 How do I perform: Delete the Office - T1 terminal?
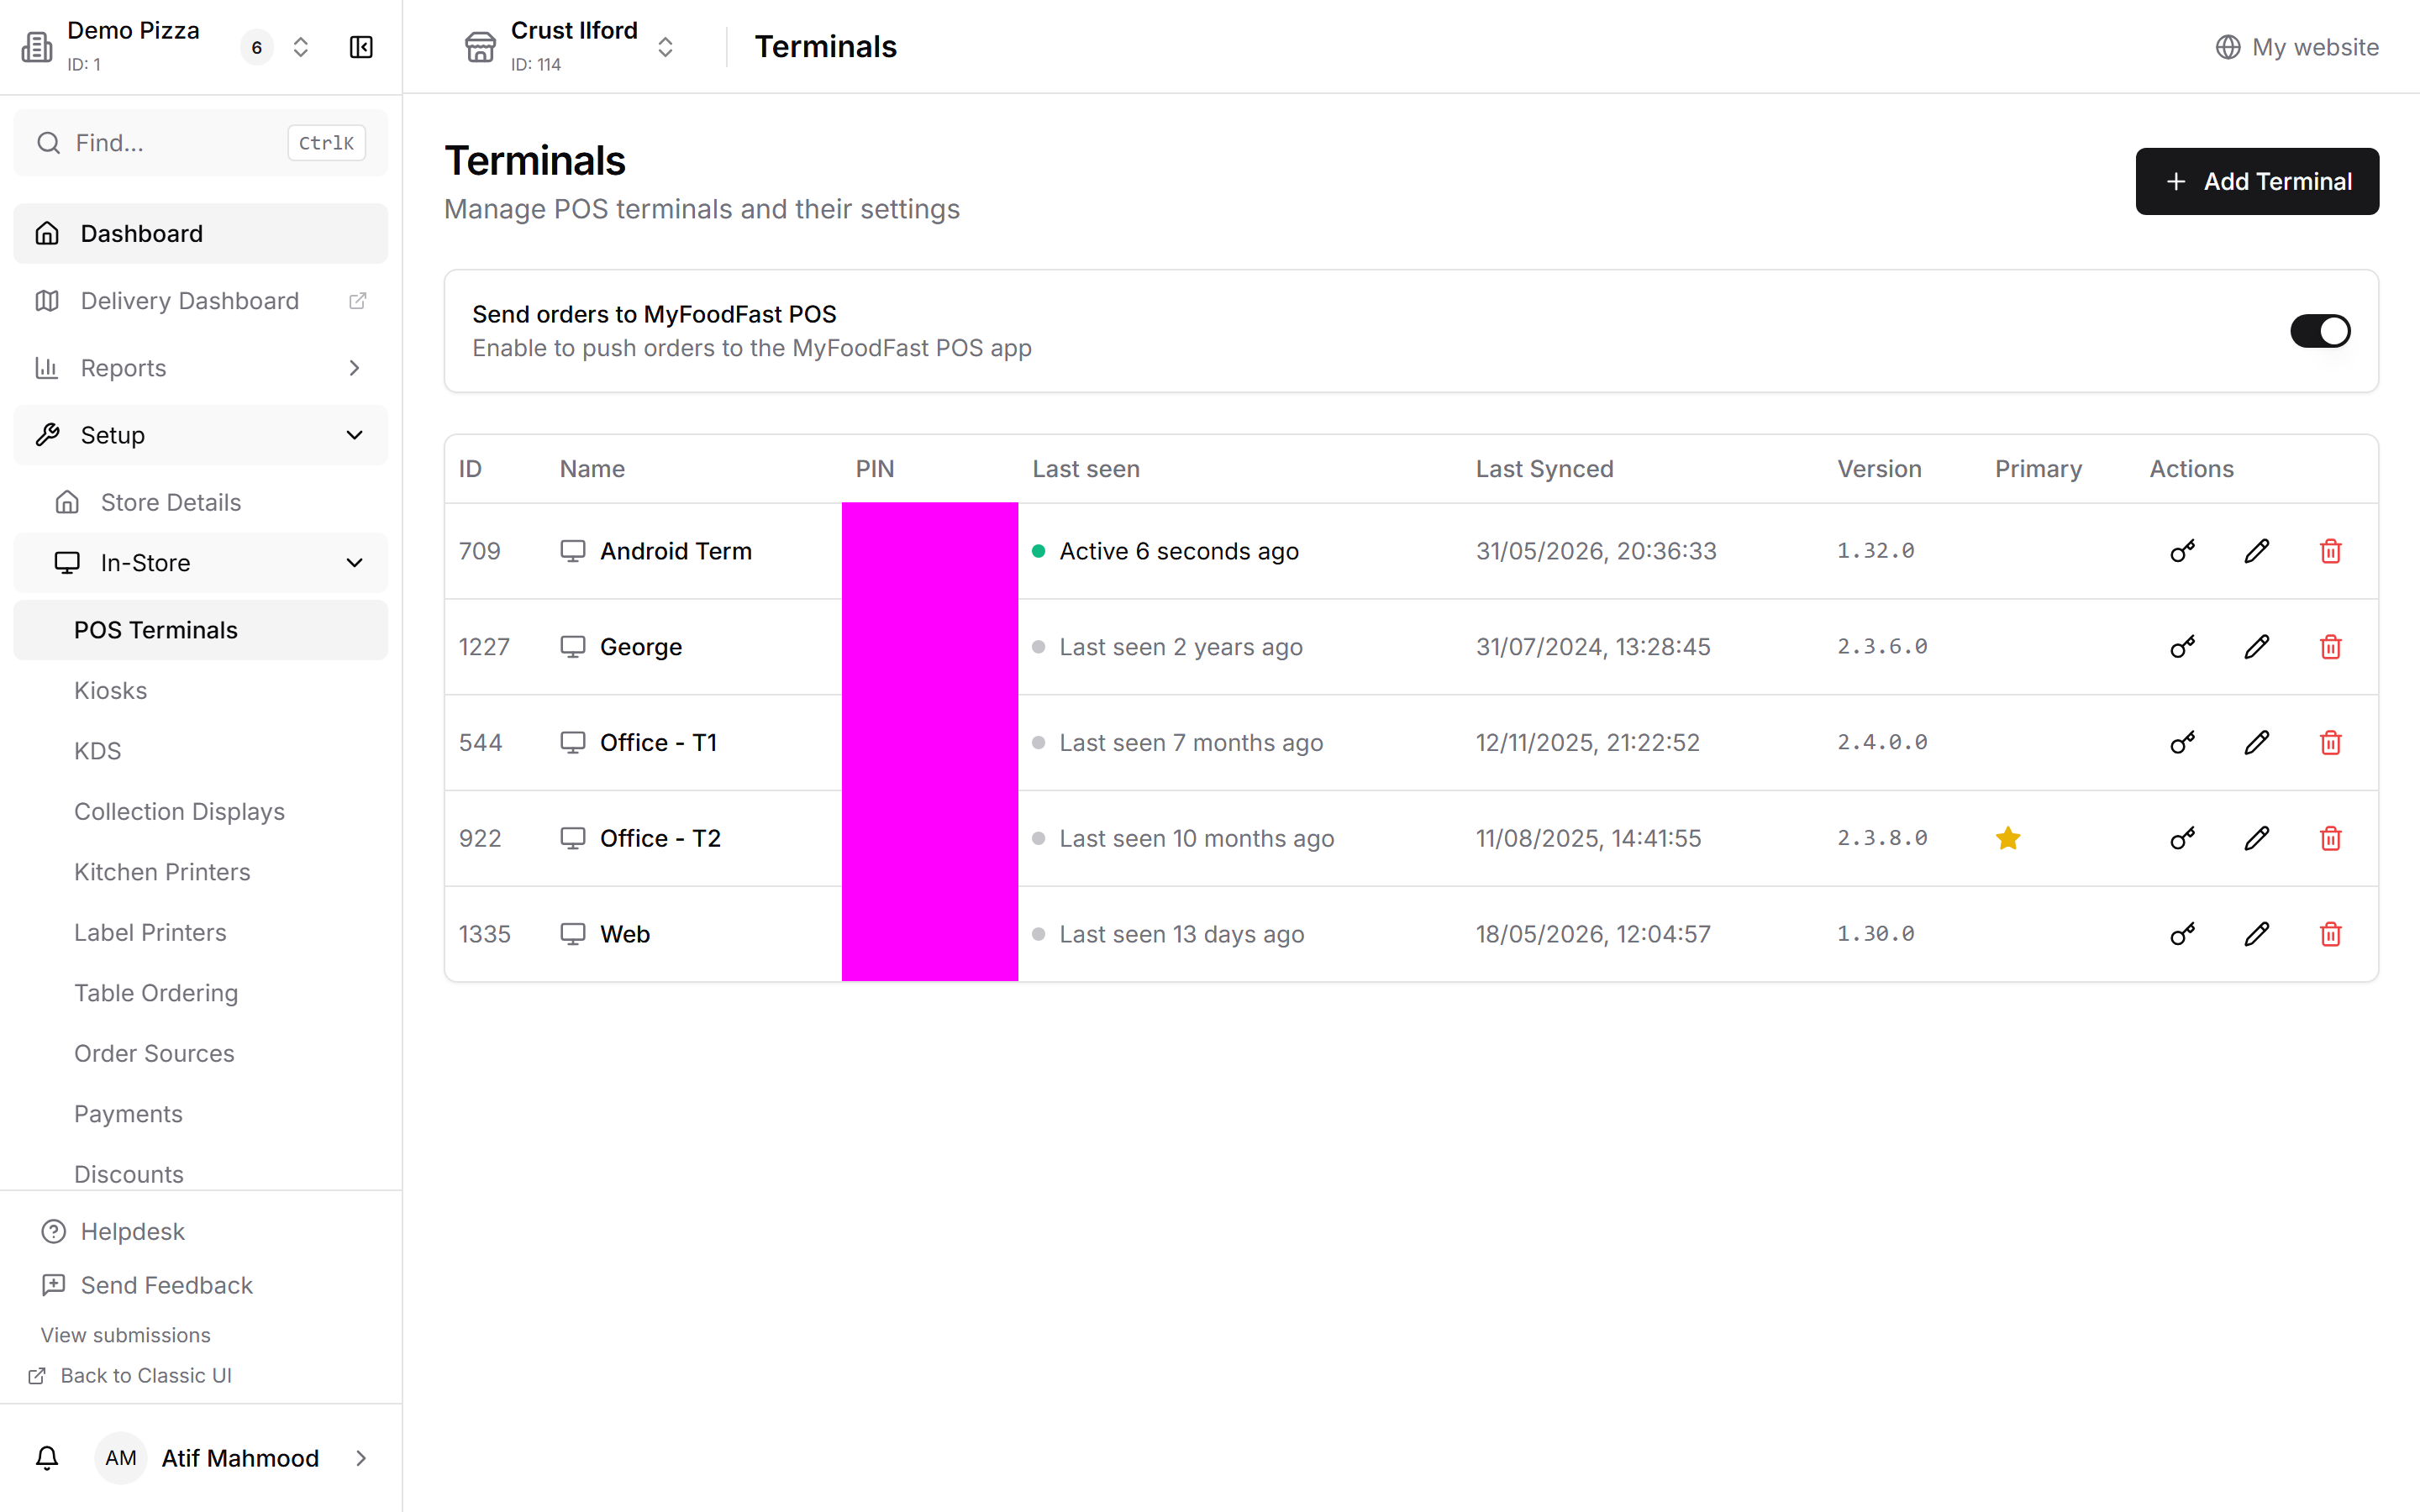click(x=2330, y=743)
